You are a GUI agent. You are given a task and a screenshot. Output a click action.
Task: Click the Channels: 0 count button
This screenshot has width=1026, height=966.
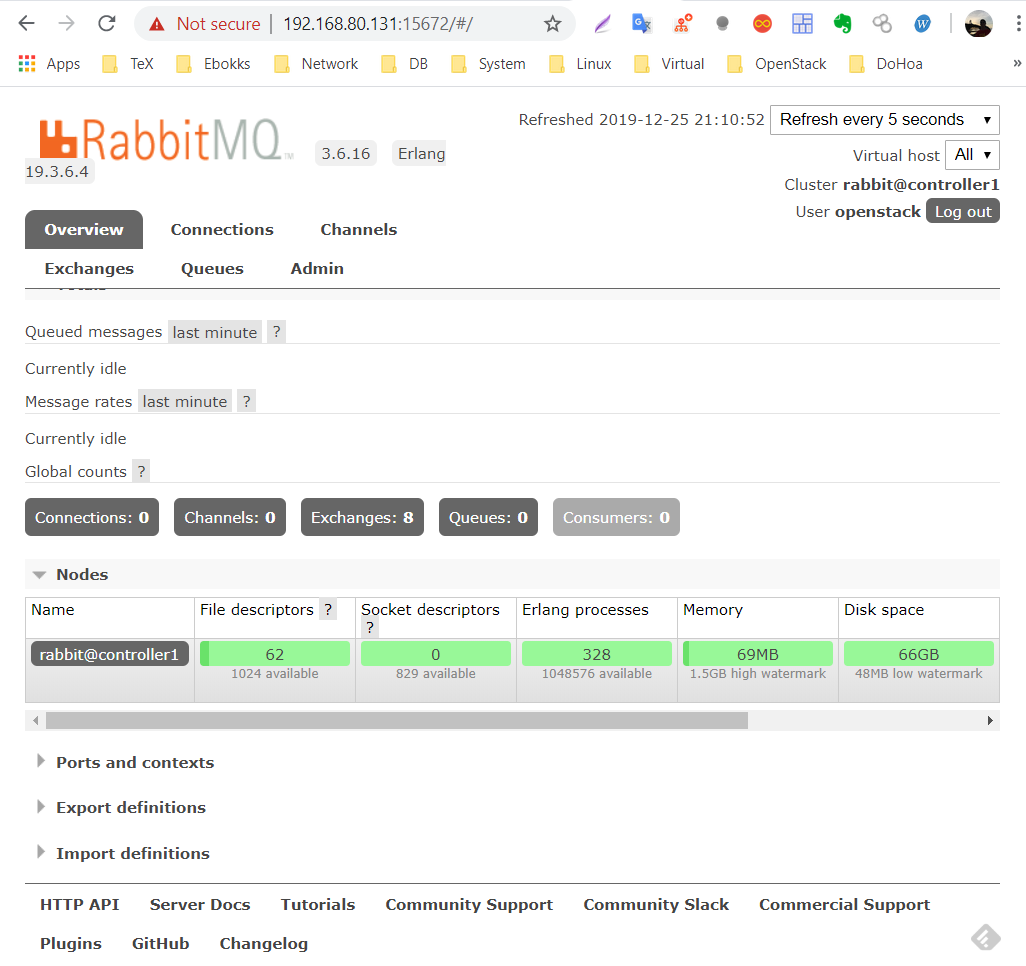pyautogui.click(x=230, y=518)
